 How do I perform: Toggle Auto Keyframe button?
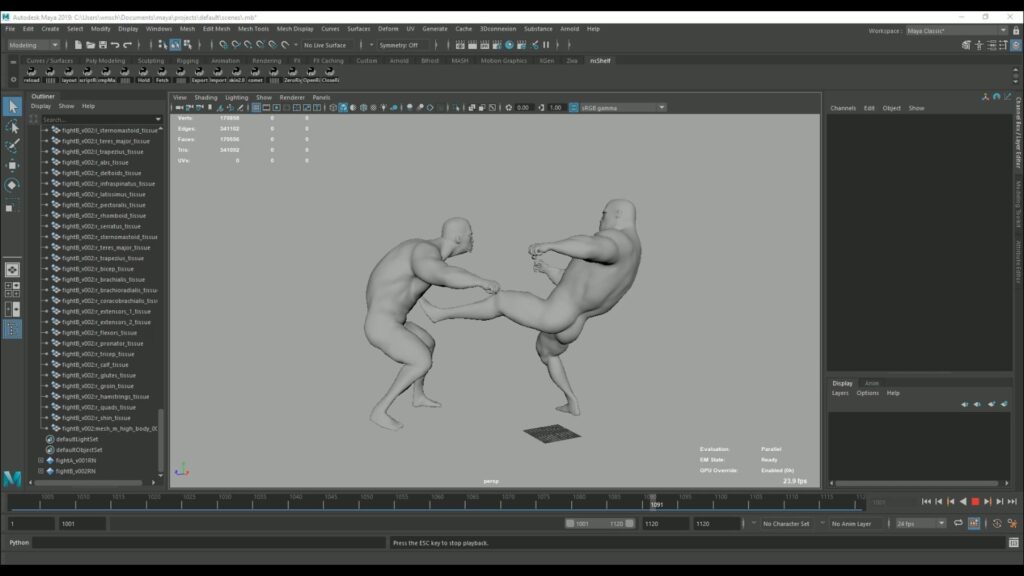click(974, 524)
